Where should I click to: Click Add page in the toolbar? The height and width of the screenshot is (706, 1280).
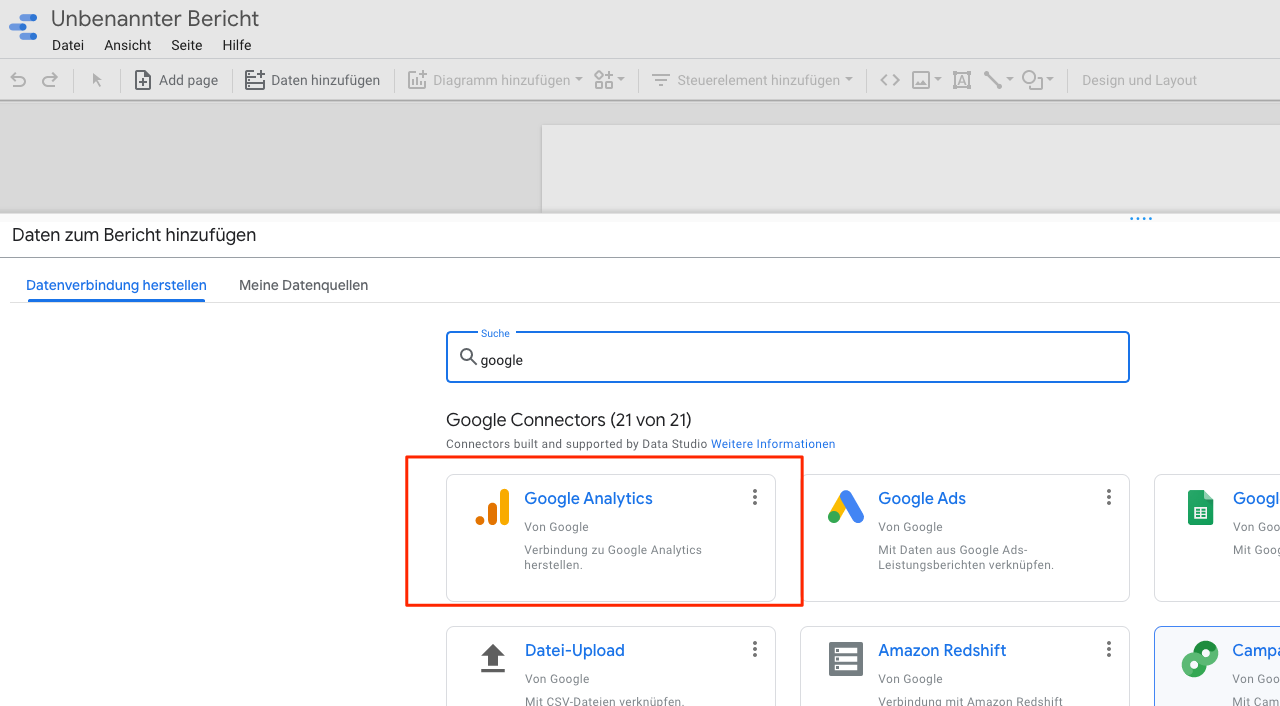176,80
